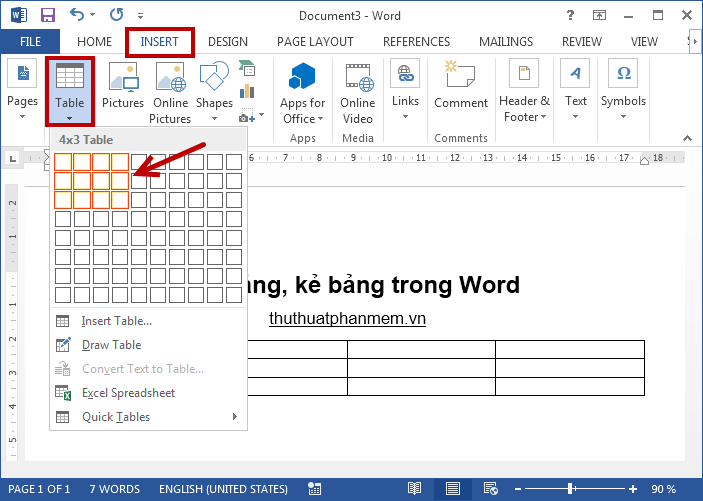This screenshot has width=703, height=501.
Task: Insert an Excel Spreadsheet
Action: tap(148, 393)
